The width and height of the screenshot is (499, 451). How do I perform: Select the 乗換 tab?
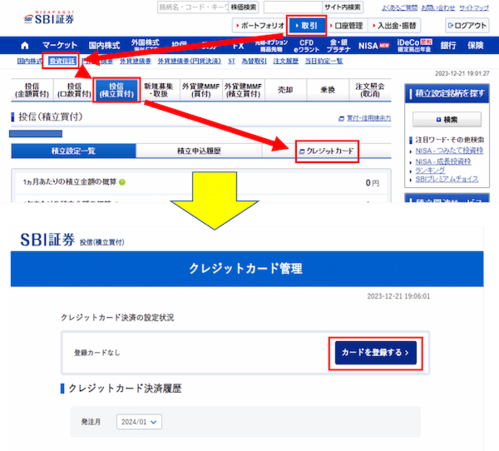pos(327,90)
